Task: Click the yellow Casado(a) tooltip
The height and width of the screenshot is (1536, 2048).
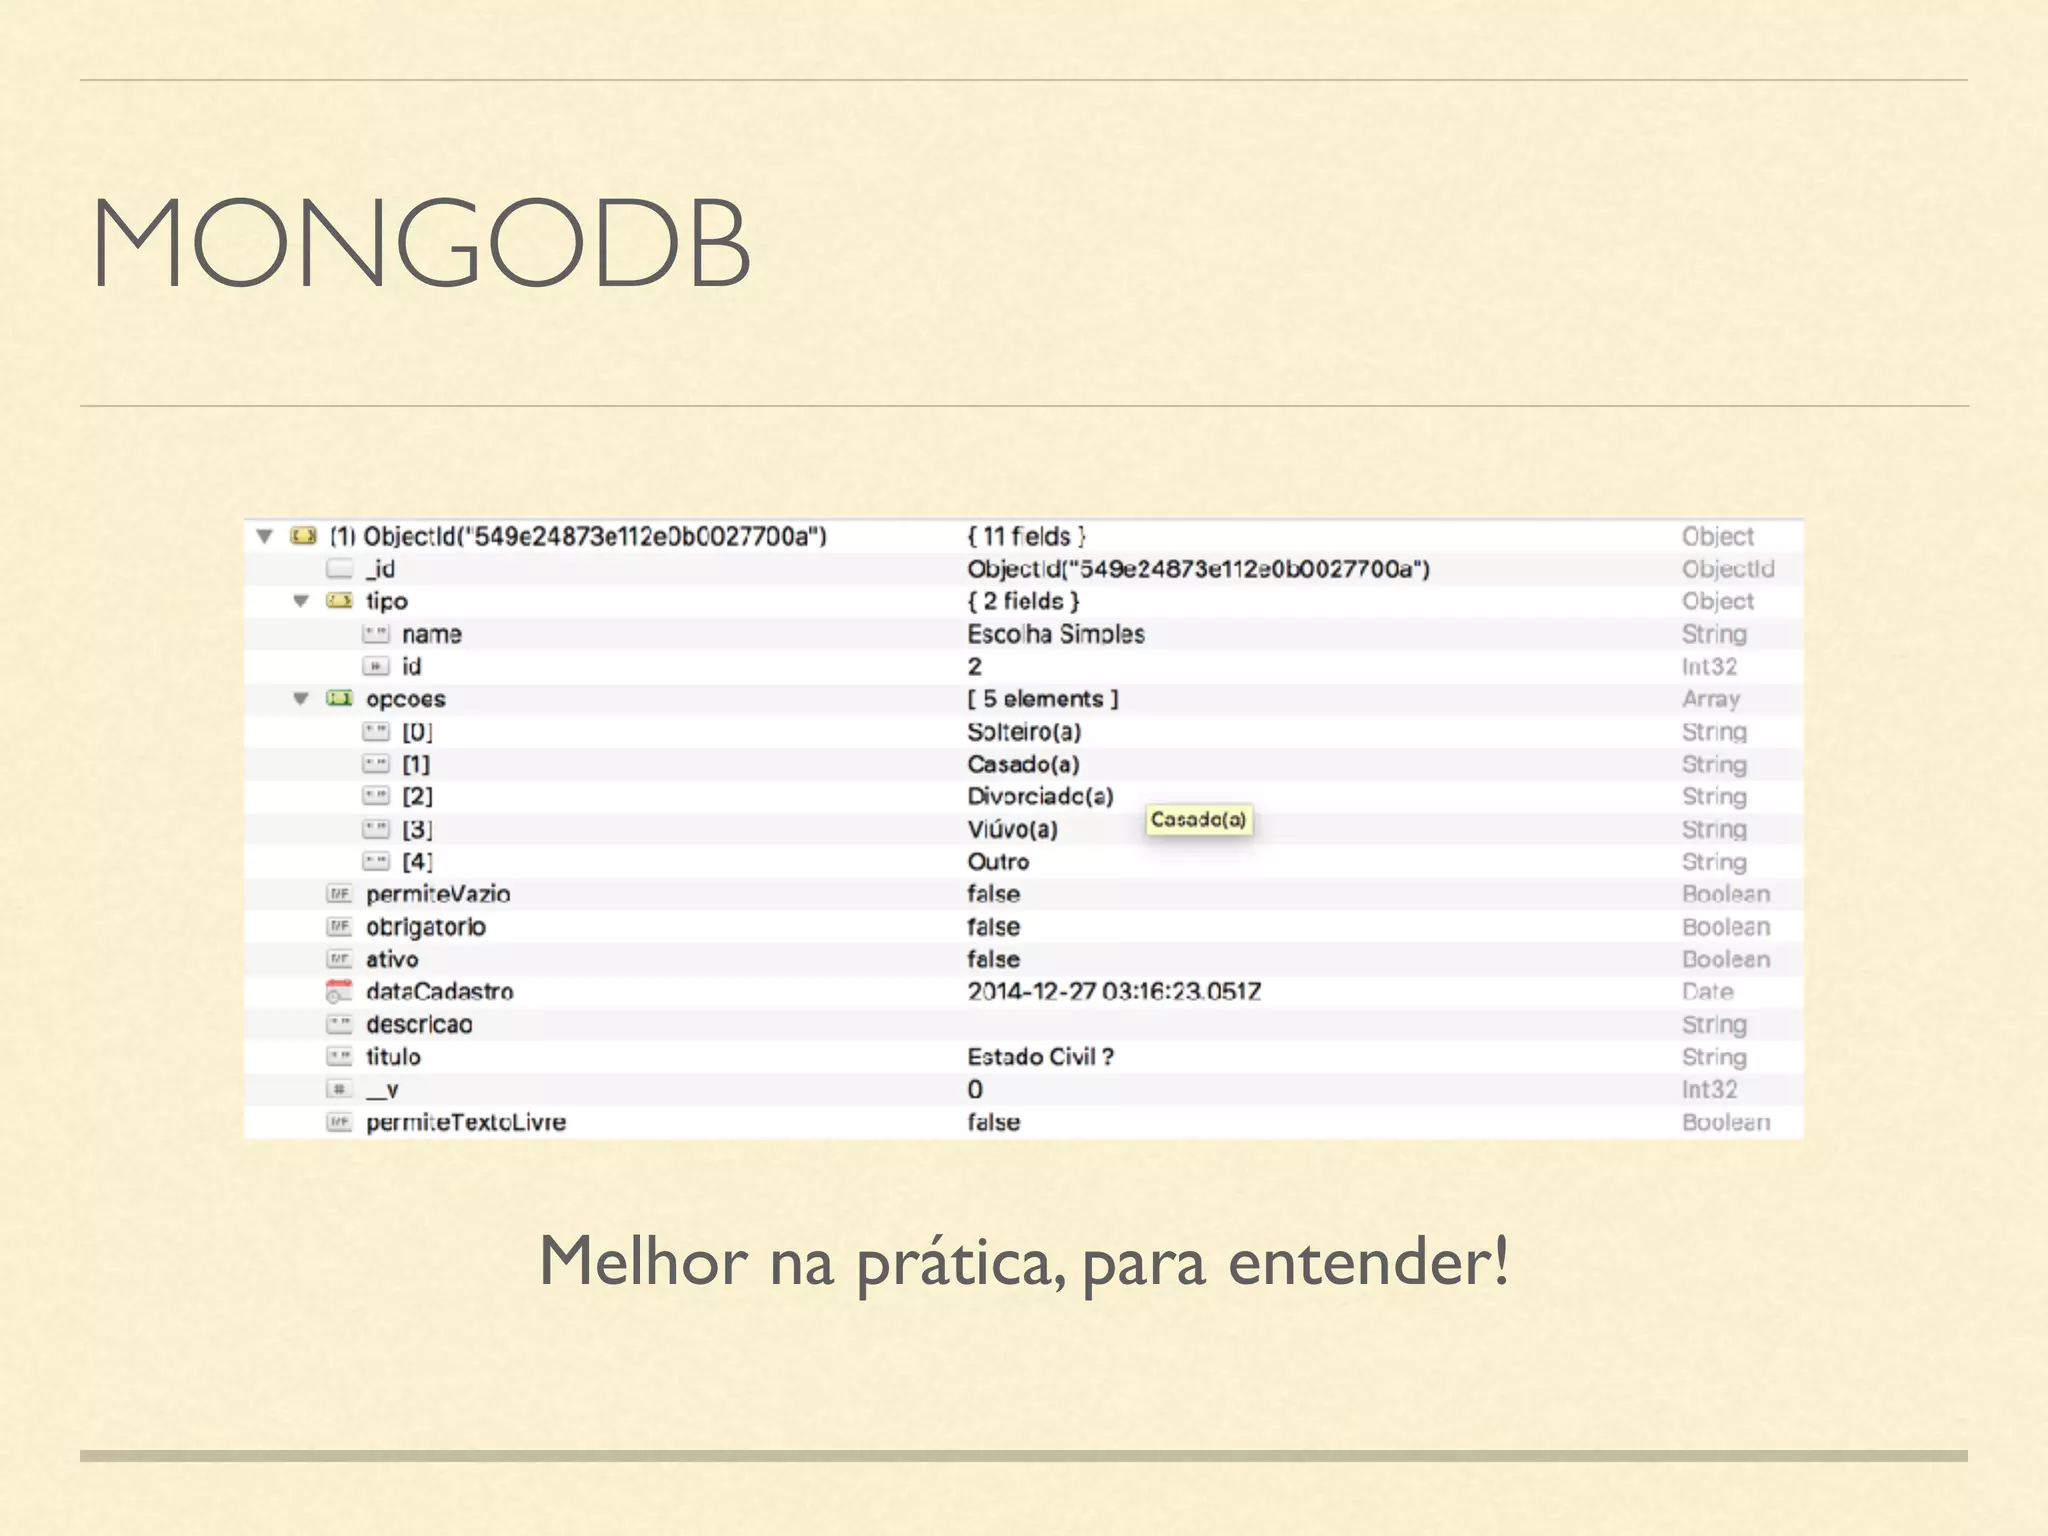Action: click(x=1198, y=820)
